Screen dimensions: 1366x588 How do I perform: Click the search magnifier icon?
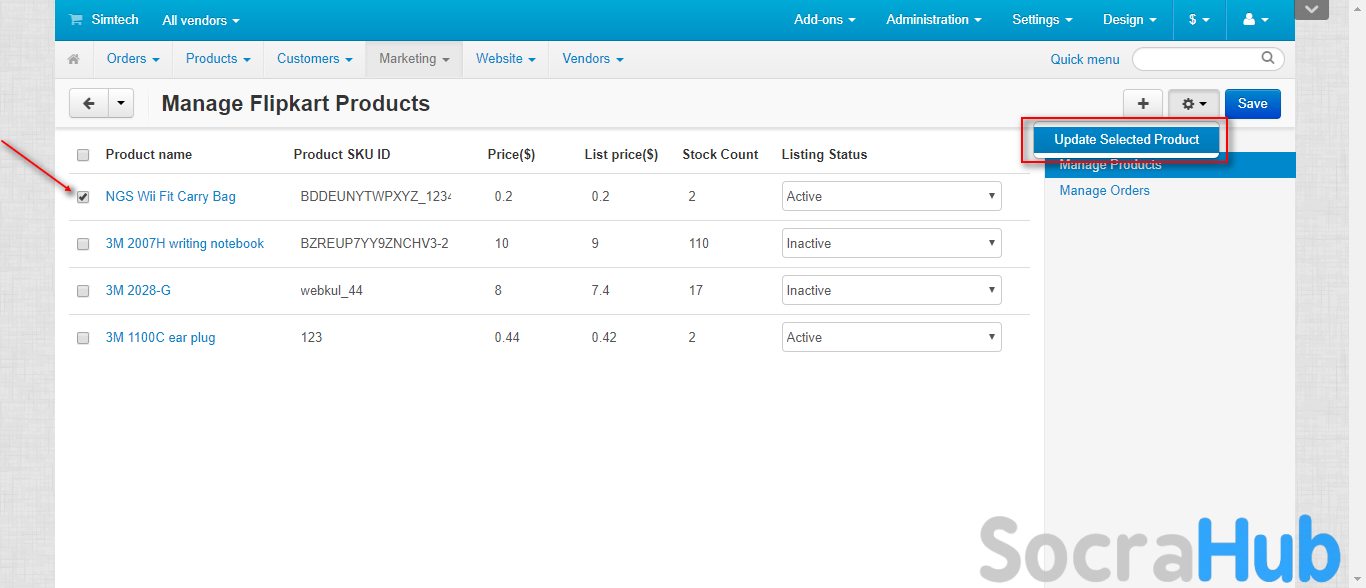click(x=1268, y=58)
